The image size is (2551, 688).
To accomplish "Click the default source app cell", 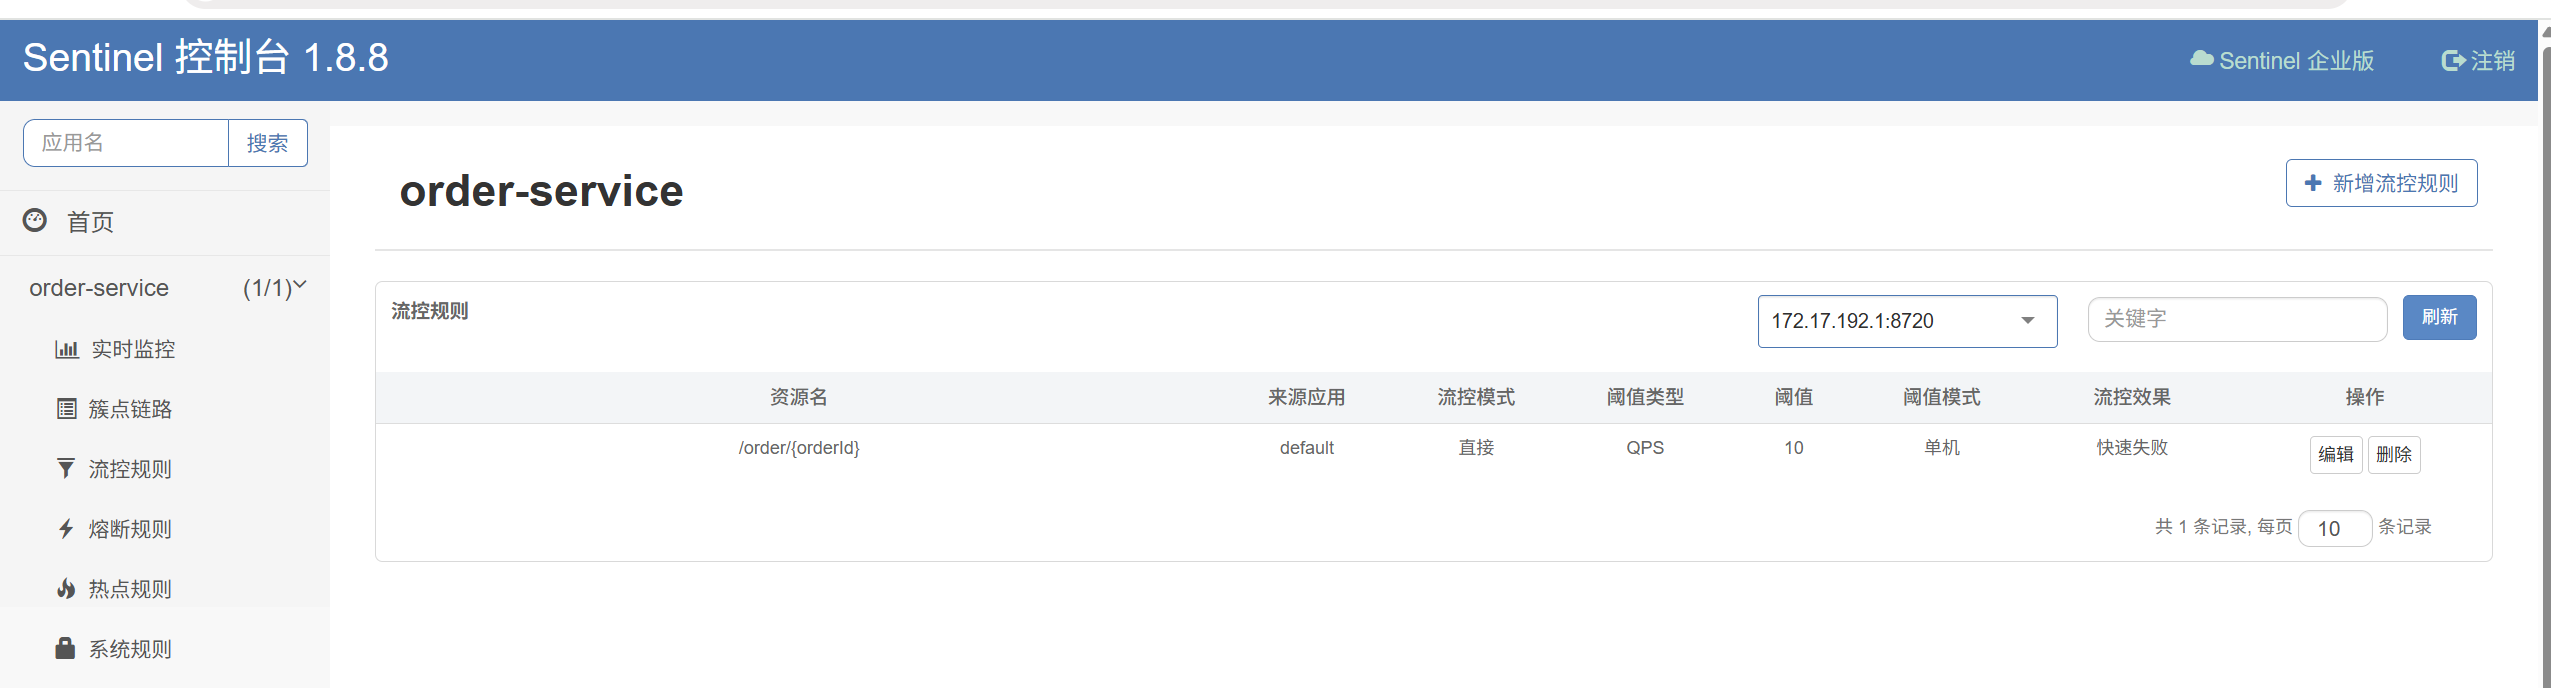I will pos(1306,448).
